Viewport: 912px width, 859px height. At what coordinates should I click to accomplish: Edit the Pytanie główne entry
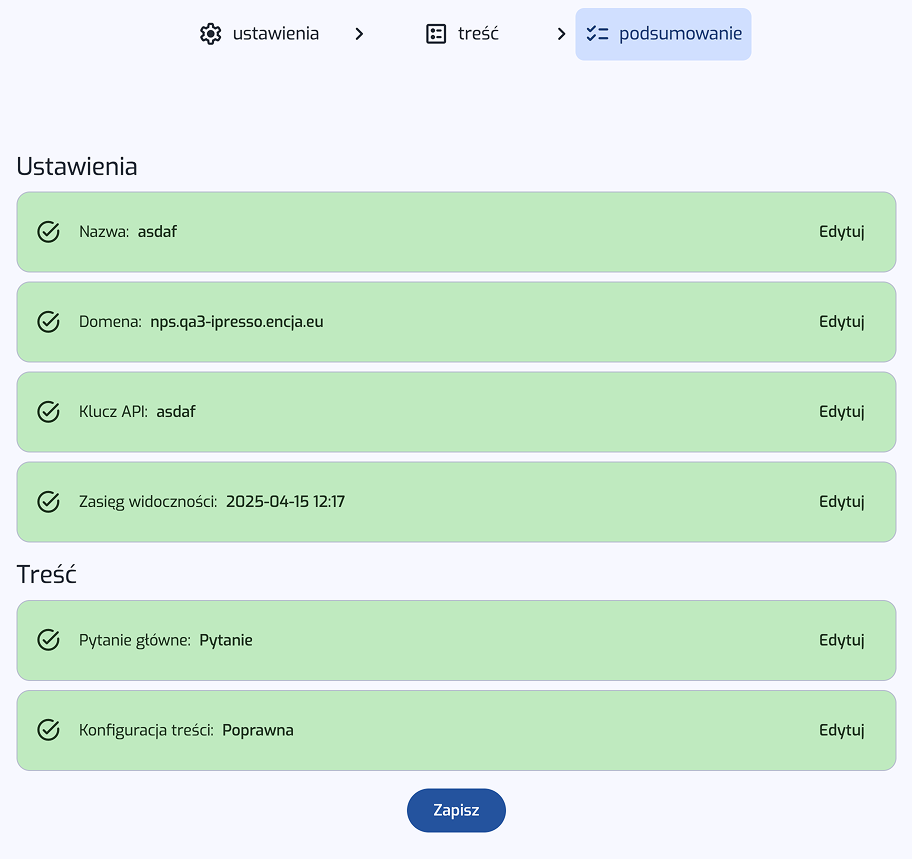click(x=842, y=640)
